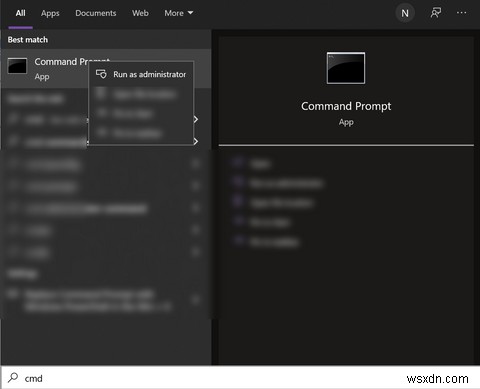This screenshot has height=389, width=480.
Task: Open the N user account avatar
Action: coord(405,13)
